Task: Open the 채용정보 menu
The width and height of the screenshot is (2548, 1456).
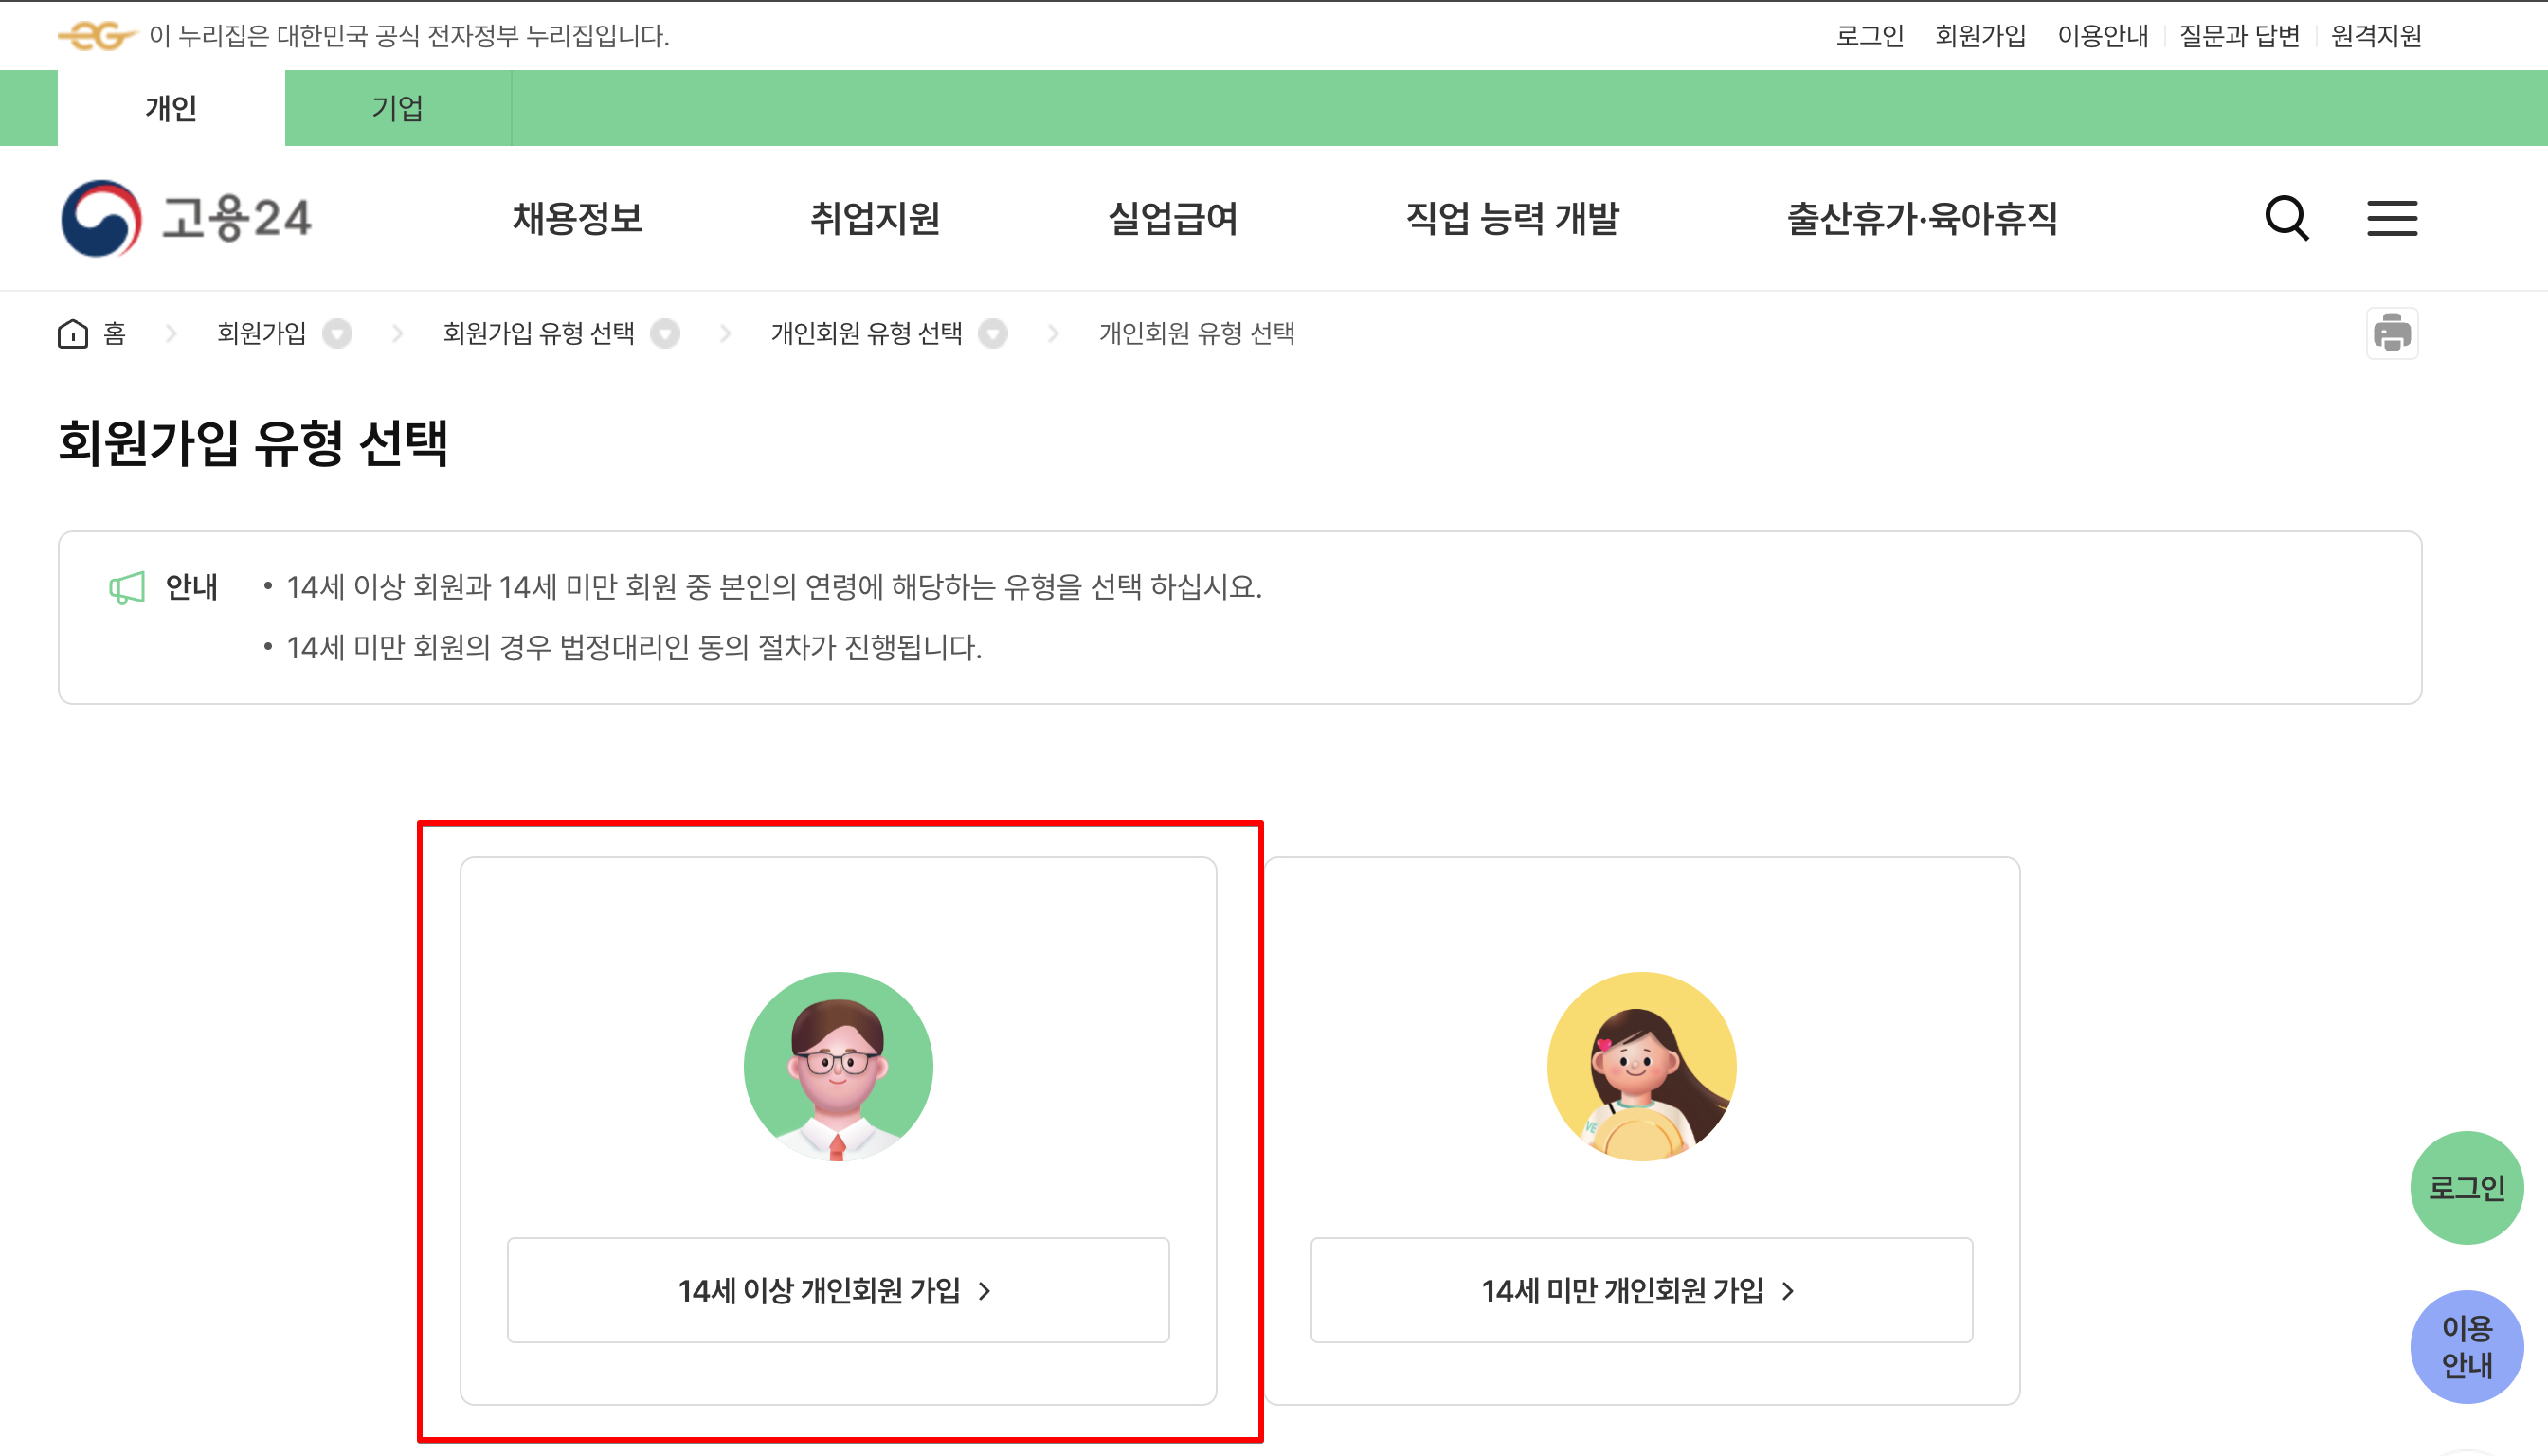Action: tap(578, 218)
